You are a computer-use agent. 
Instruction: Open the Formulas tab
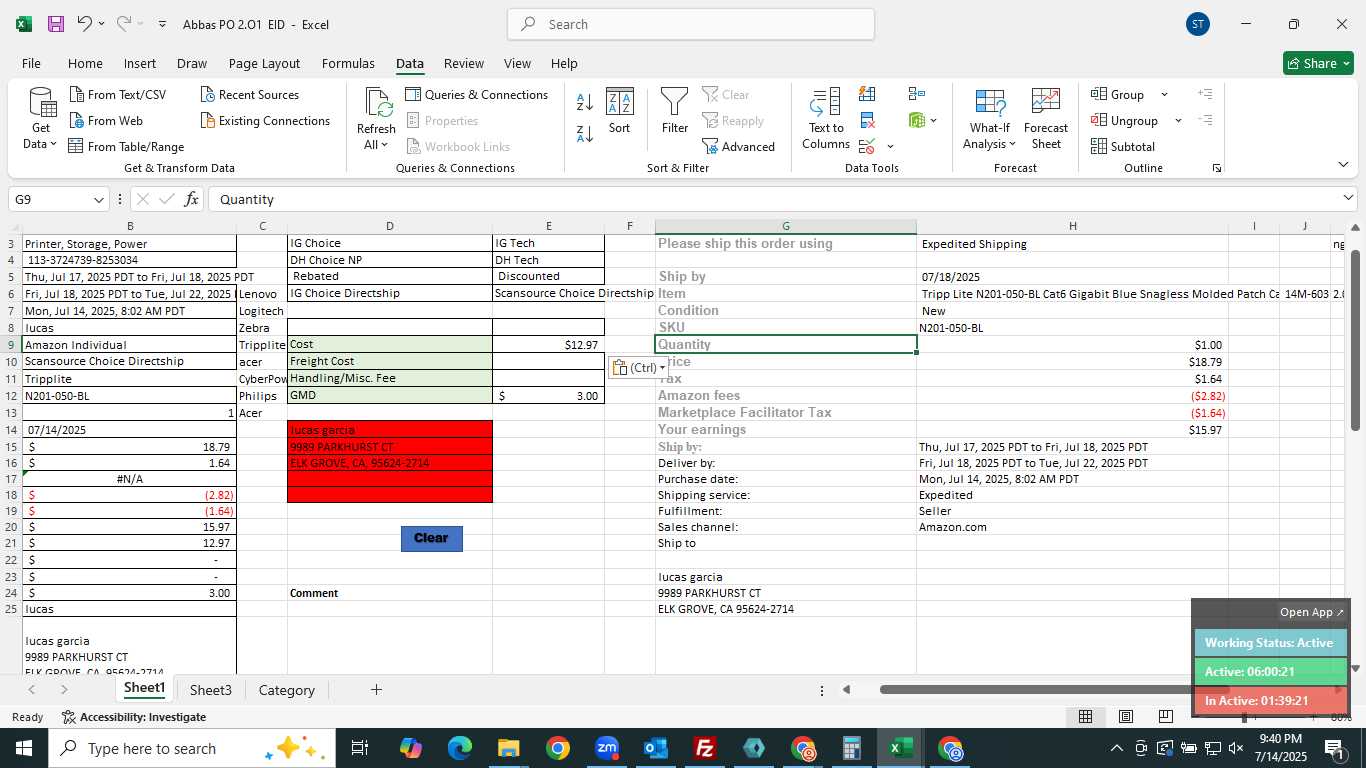point(348,63)
